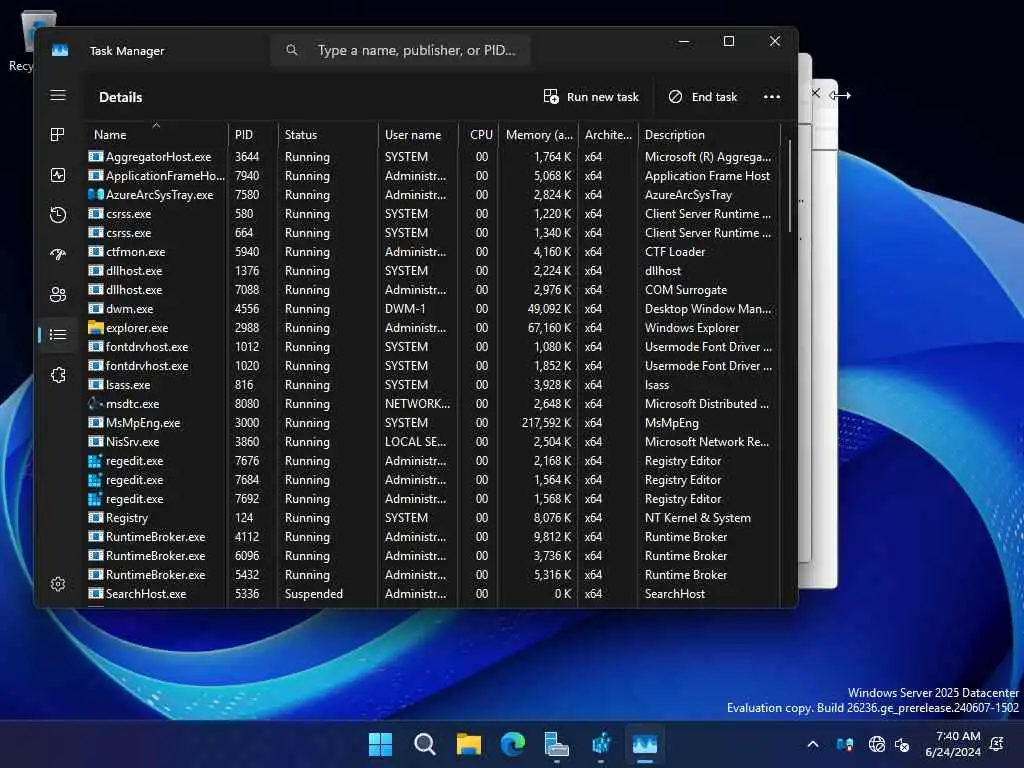Image resolution: width=1024 pixels, height=768 pixels.
Task: Open File Explorer from the taskbar
Action: (x=469, y=744)
